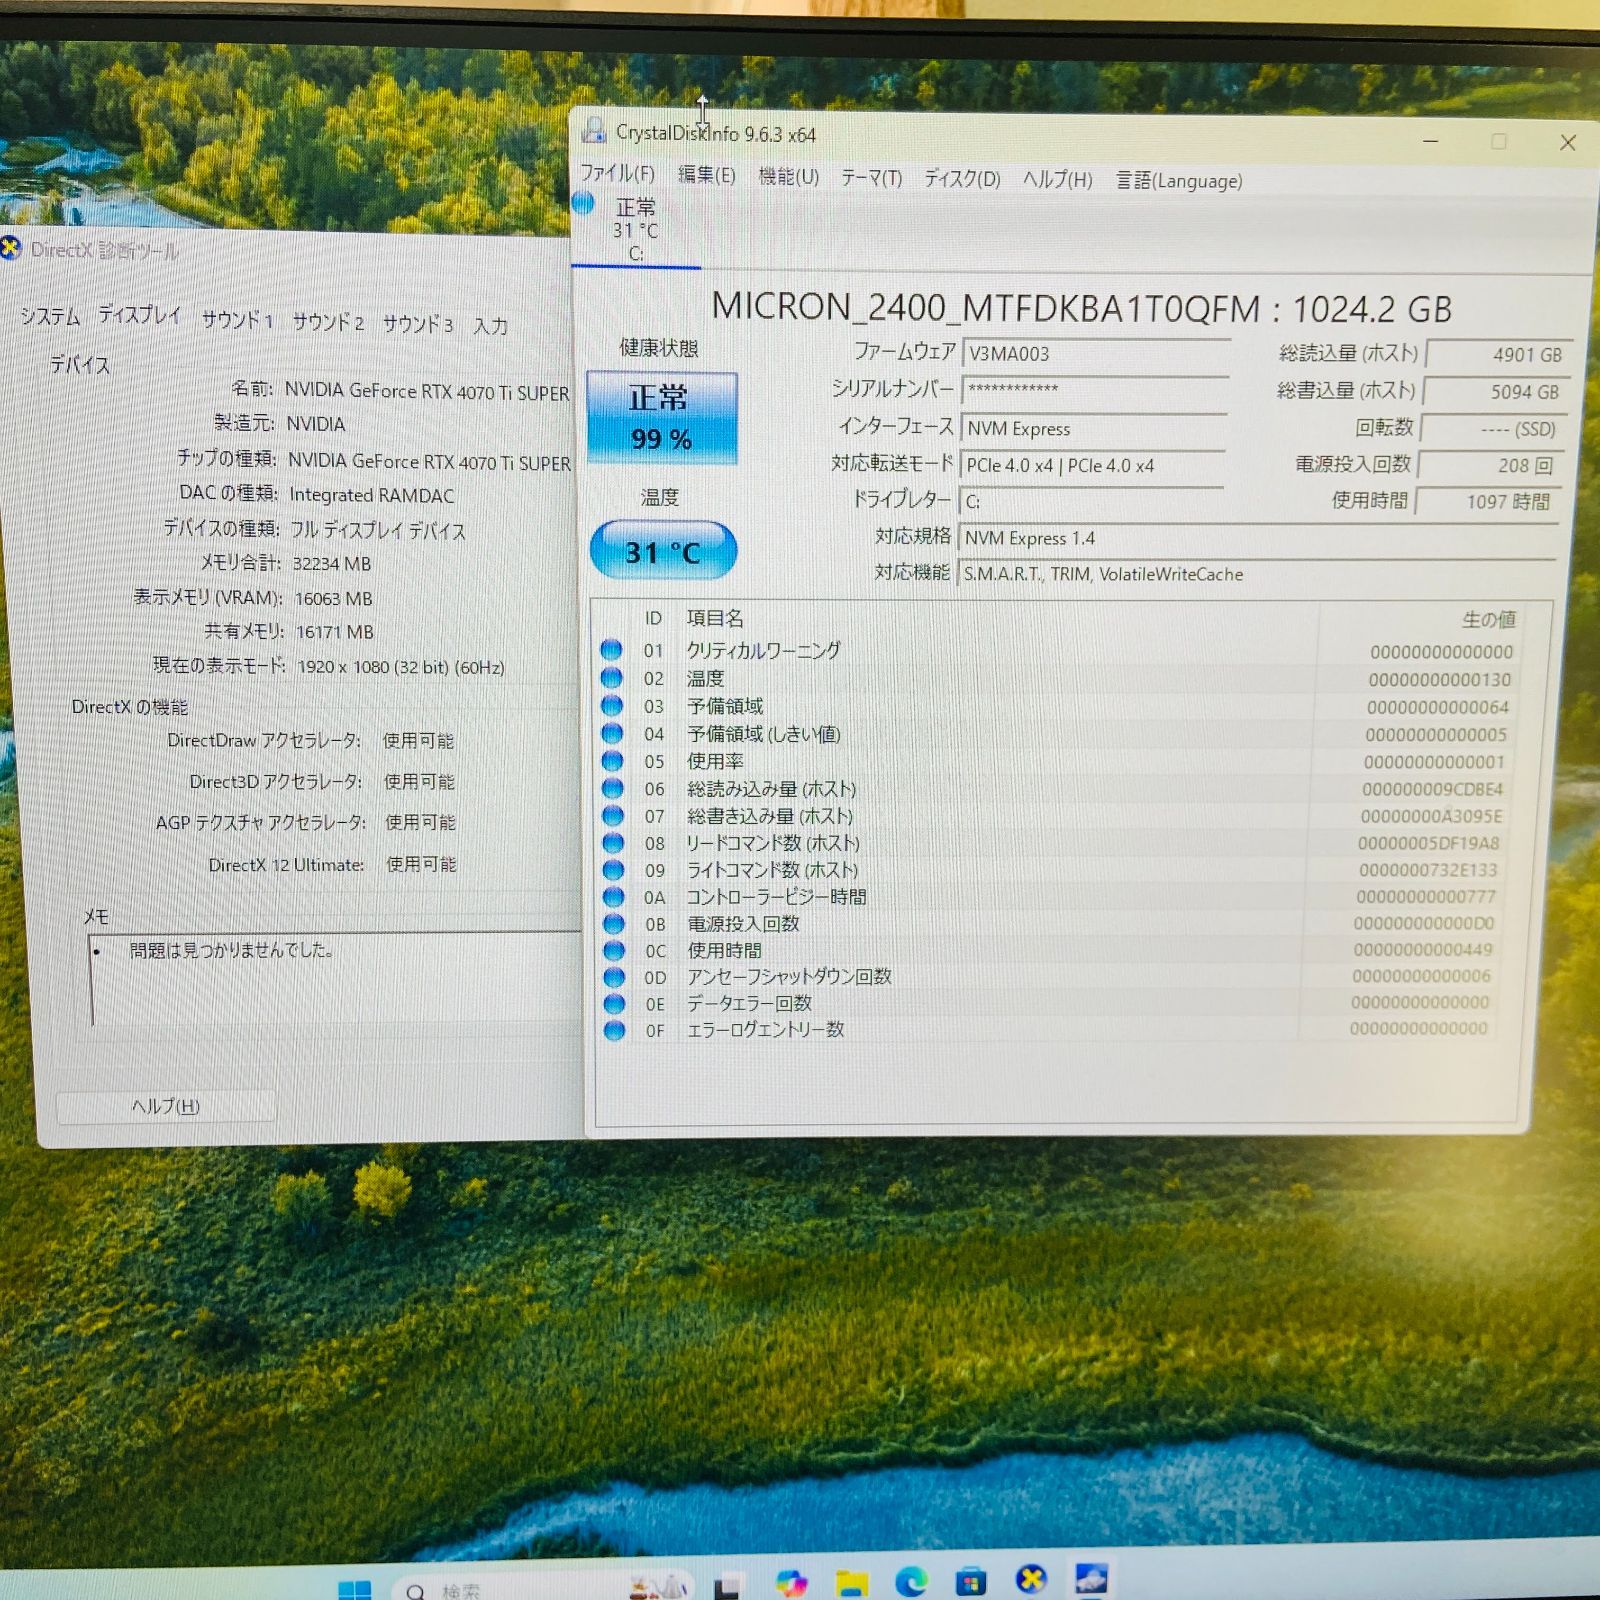The width and height of the screenshot is (1600, 1600).
Task: Switch to サウンド 3 tab
Action: point(418,324)
